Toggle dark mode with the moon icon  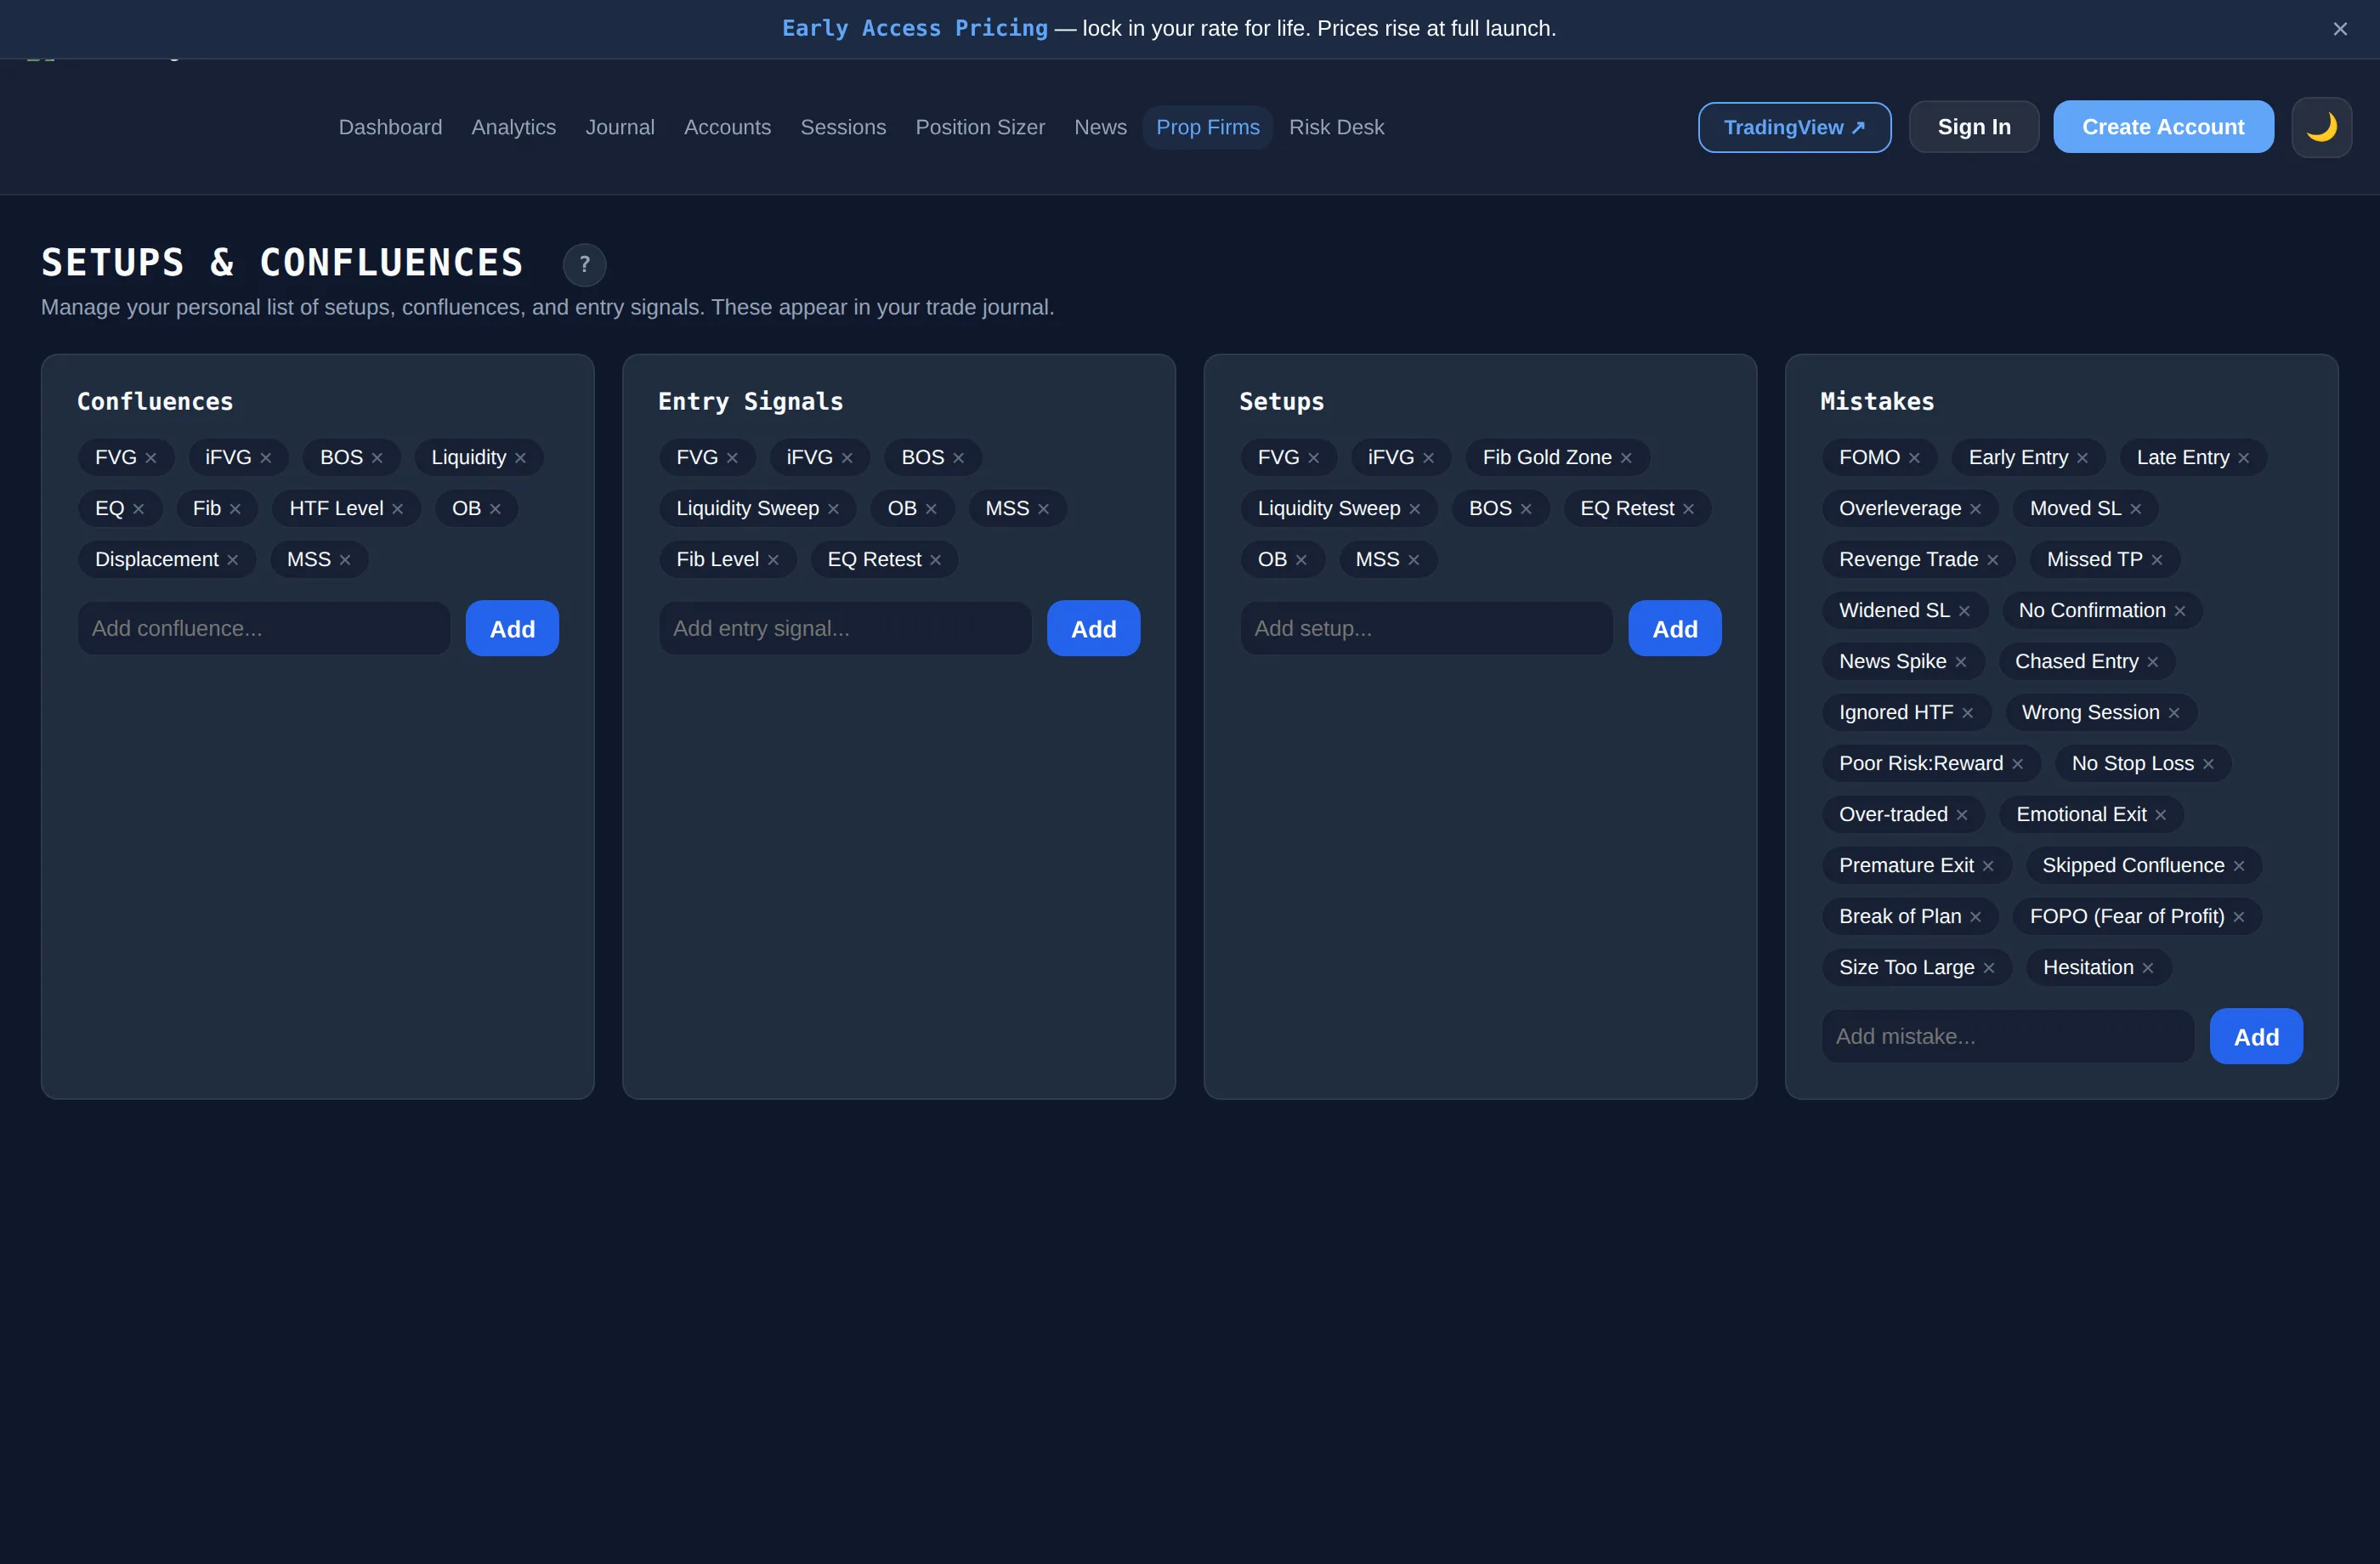coord(2321,127)
